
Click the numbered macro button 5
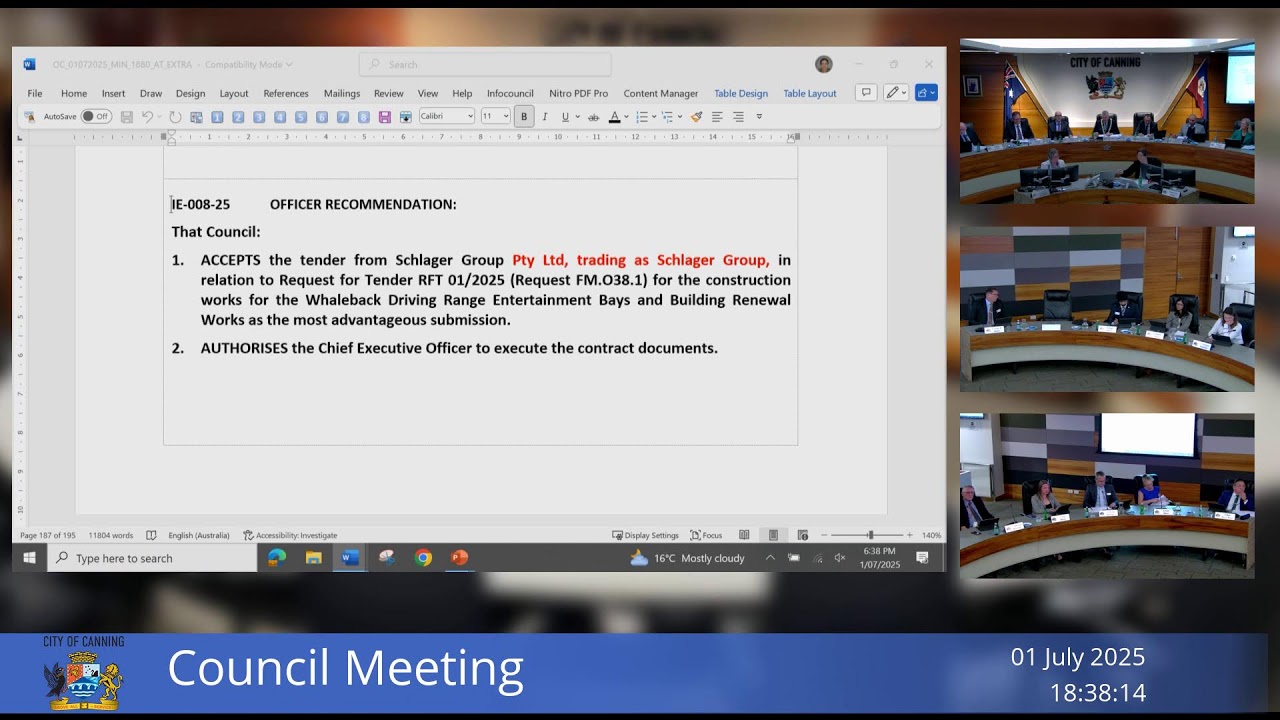[x=300, y=117]
